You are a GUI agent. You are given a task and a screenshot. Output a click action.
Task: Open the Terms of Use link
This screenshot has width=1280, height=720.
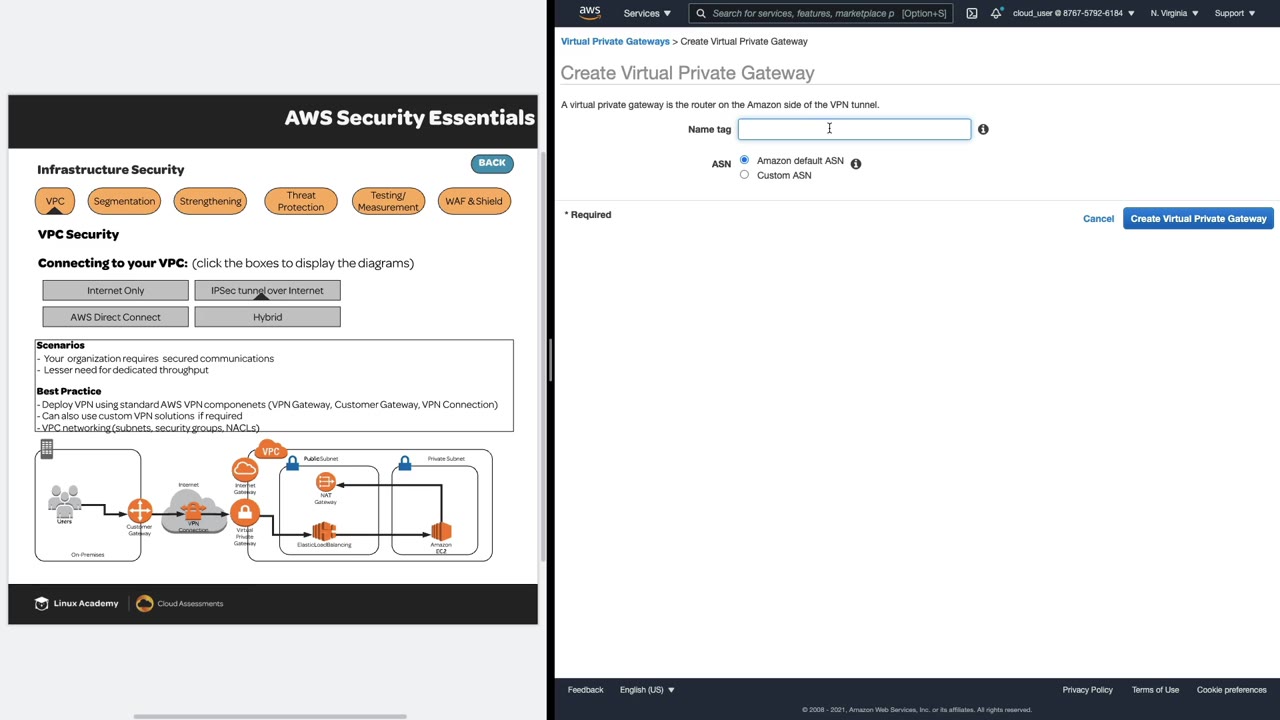(1155, 690)
